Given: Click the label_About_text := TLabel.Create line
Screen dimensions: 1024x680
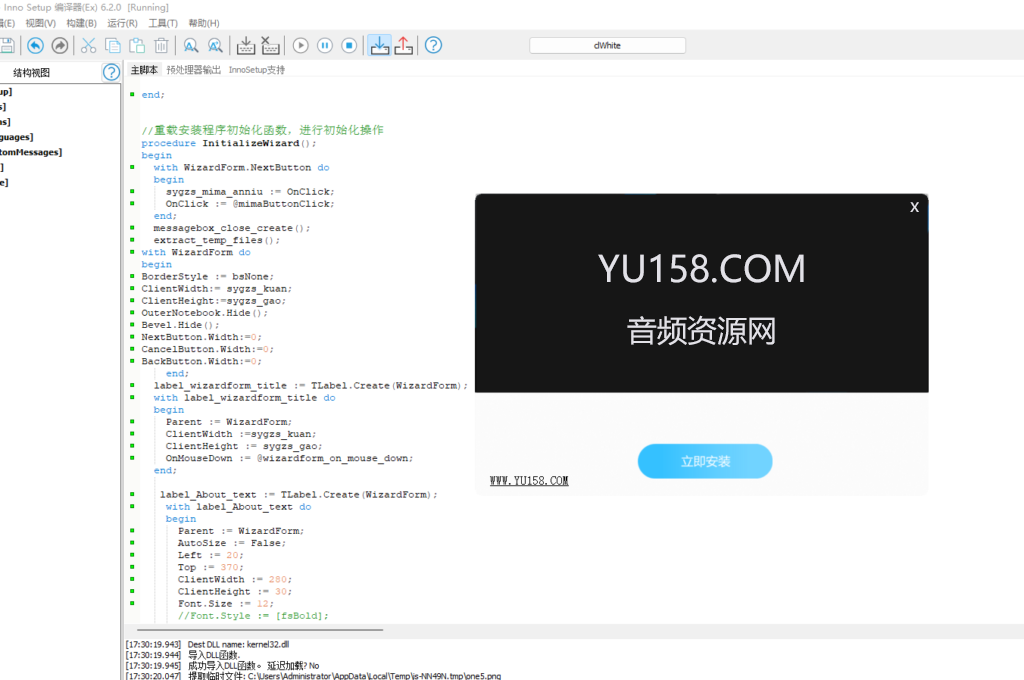Looking at the screenshot, I should (x=298, y=494).
